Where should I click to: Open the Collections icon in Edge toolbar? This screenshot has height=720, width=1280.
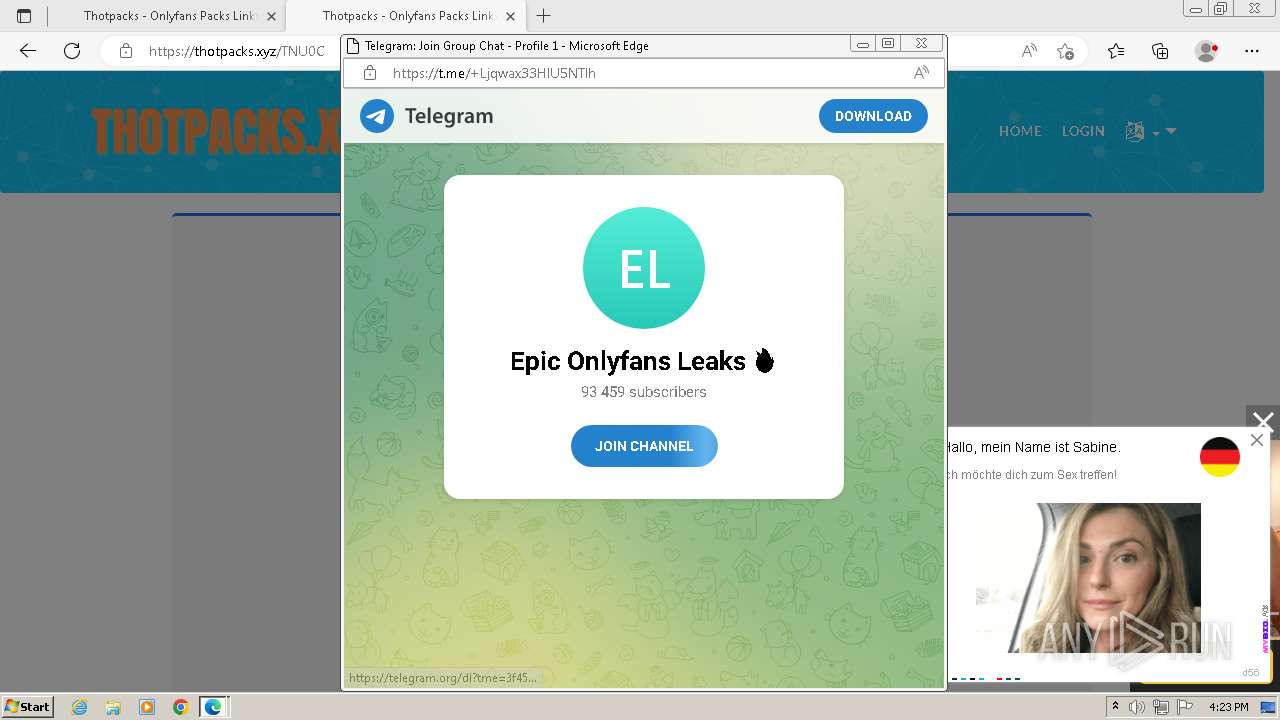coord(1160,51)
